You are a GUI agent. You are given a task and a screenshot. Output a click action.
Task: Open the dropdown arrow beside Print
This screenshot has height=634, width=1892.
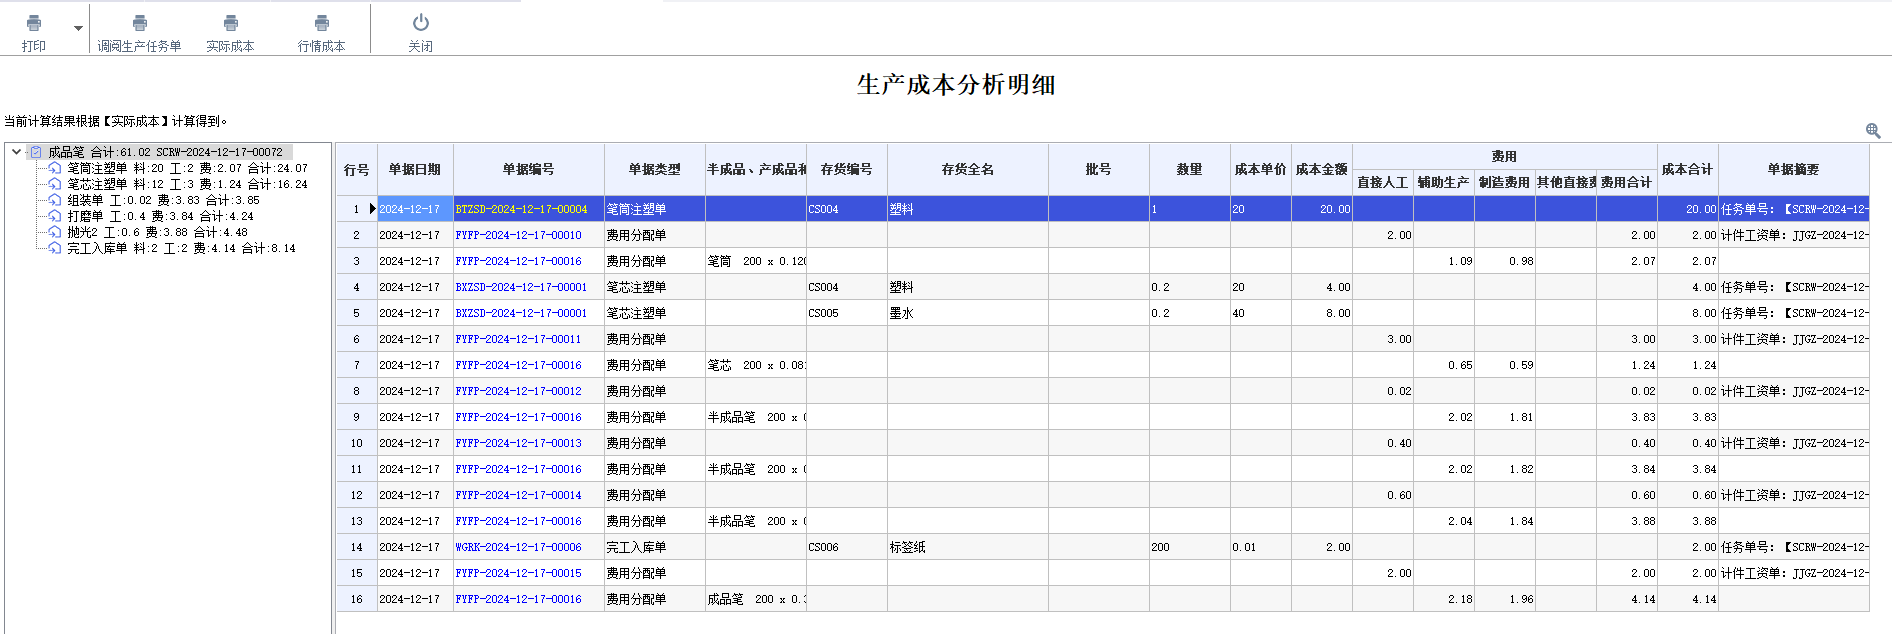(78, 28)
